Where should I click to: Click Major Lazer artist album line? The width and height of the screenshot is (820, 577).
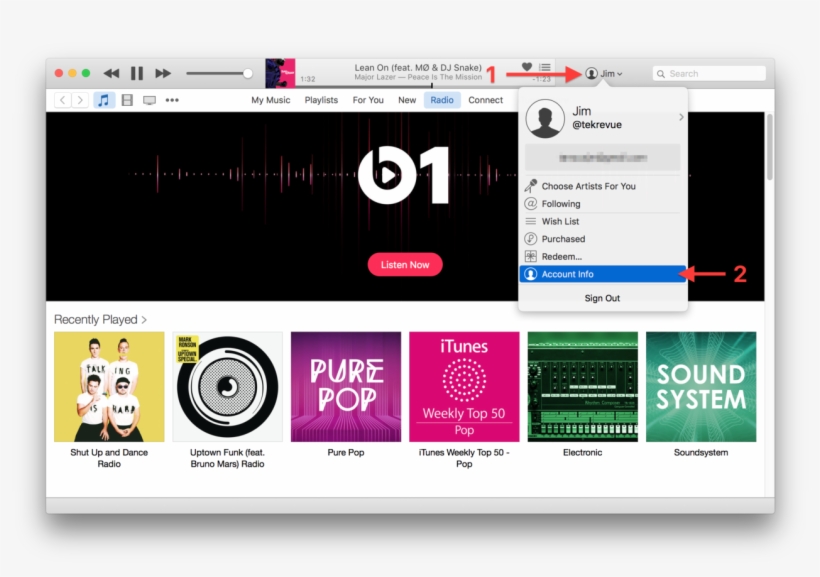click(x=418, y=77)
